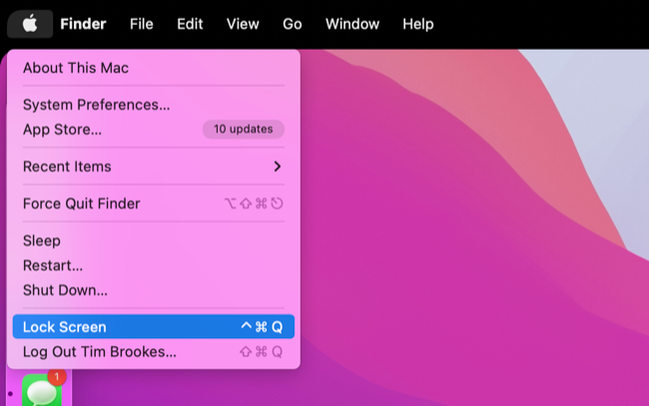Click the 10 updates badge
This screenshot has height=406, width=649.
[243, 129]
